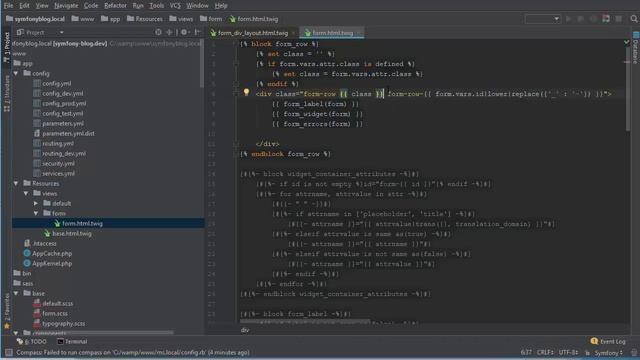Click the views breadcrumb folder

click(x=181, y=19)
